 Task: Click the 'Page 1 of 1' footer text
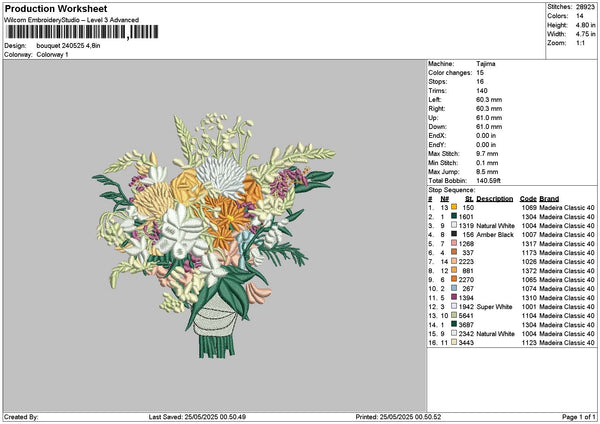(x=579, y=417)
